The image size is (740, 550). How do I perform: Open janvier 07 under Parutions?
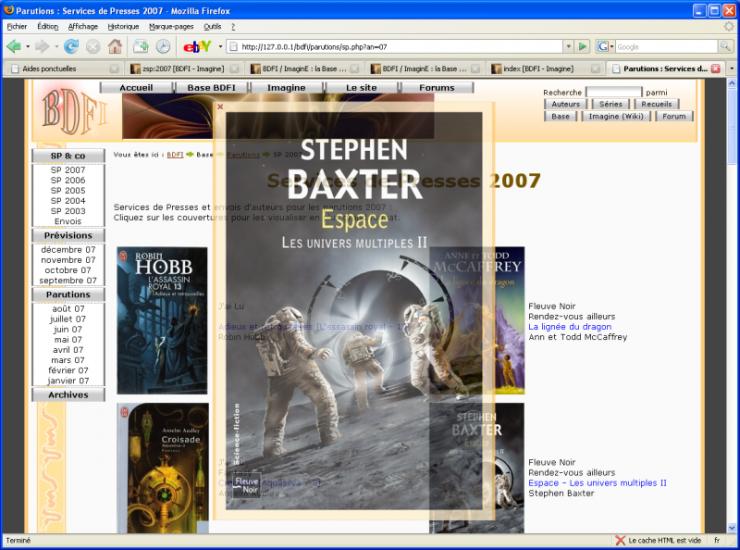(68, 381)
